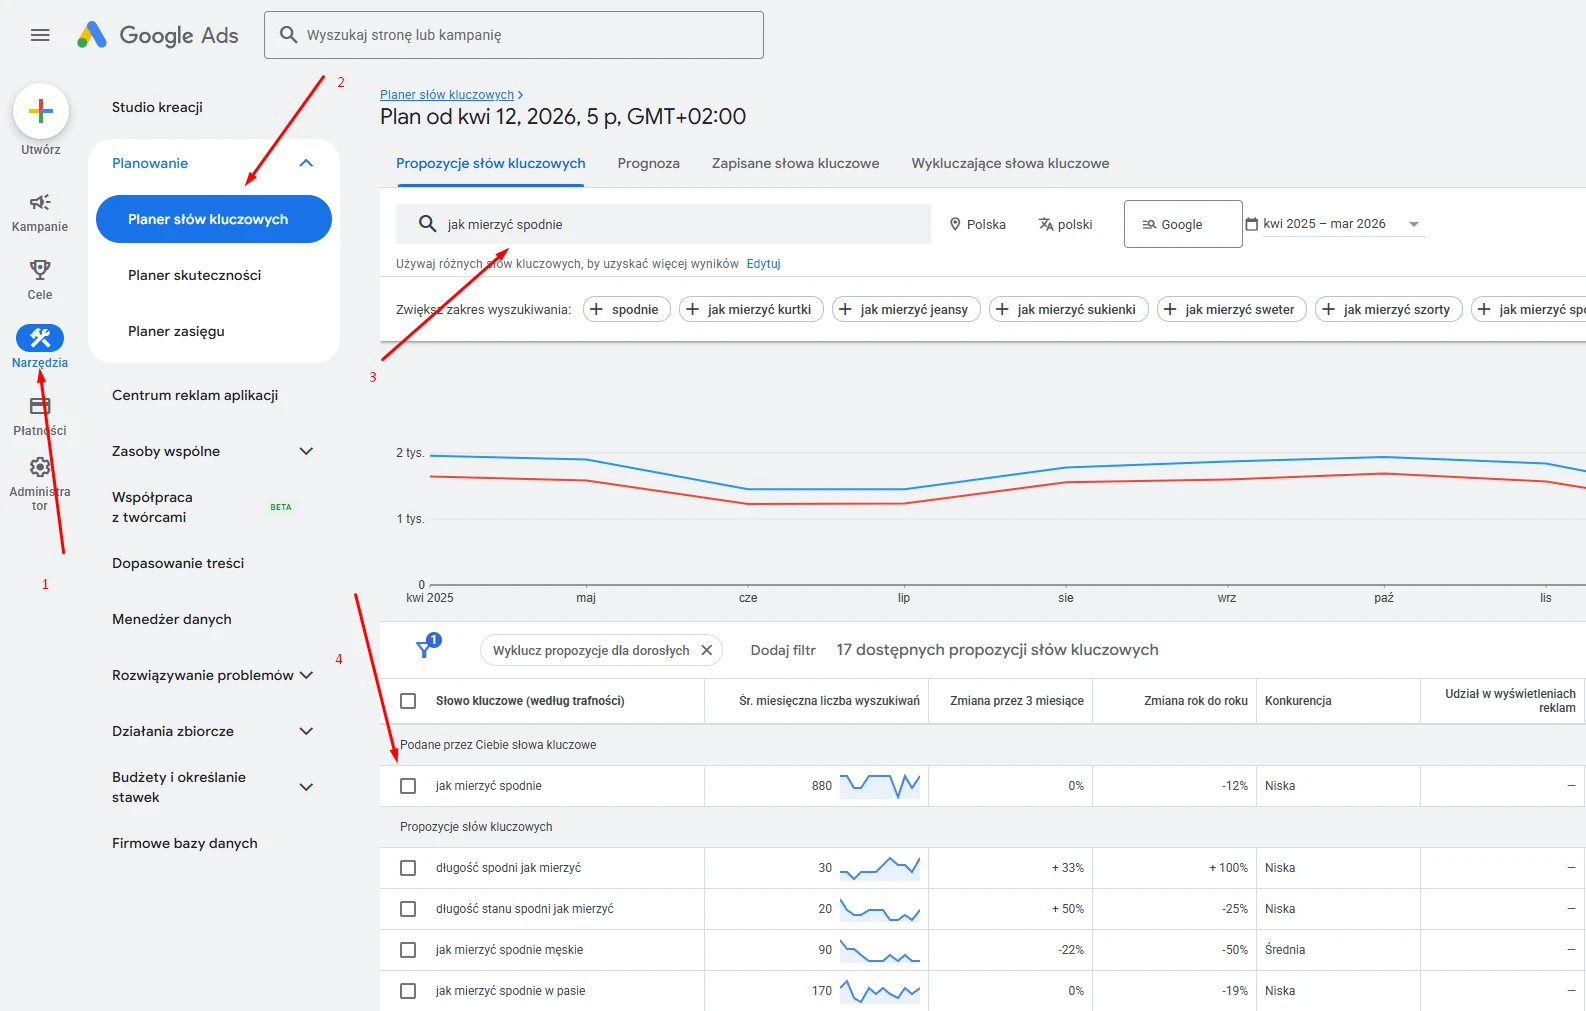Click the 'jak mierzyć spodnie' keyword field
Screen dimensions: 1586x1011
tap(663, 224)
